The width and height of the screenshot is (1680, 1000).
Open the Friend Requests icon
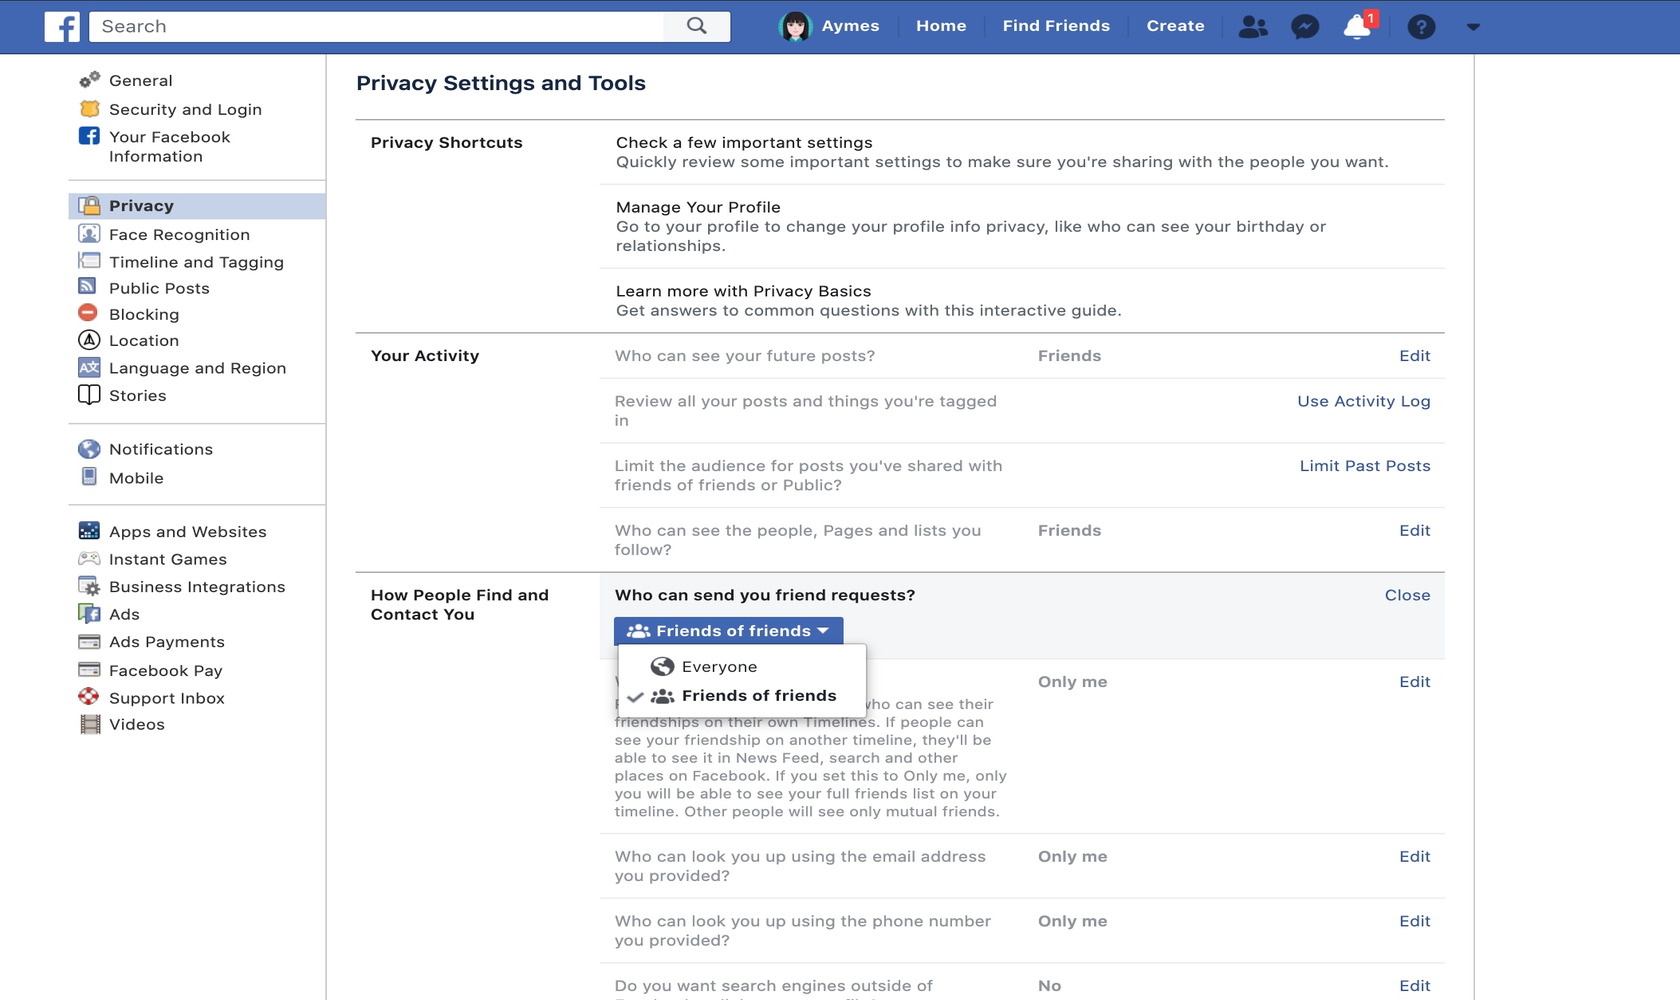1253,26
